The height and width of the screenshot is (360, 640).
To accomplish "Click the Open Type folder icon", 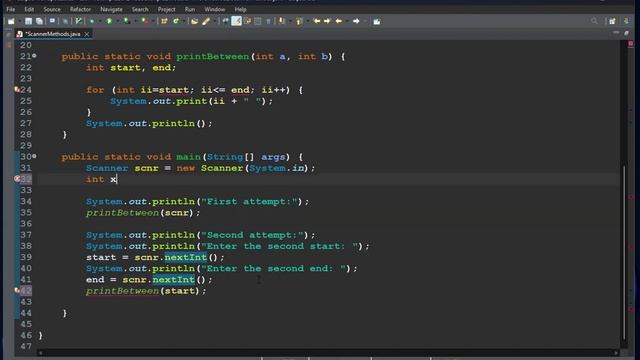I will [194, 21].
